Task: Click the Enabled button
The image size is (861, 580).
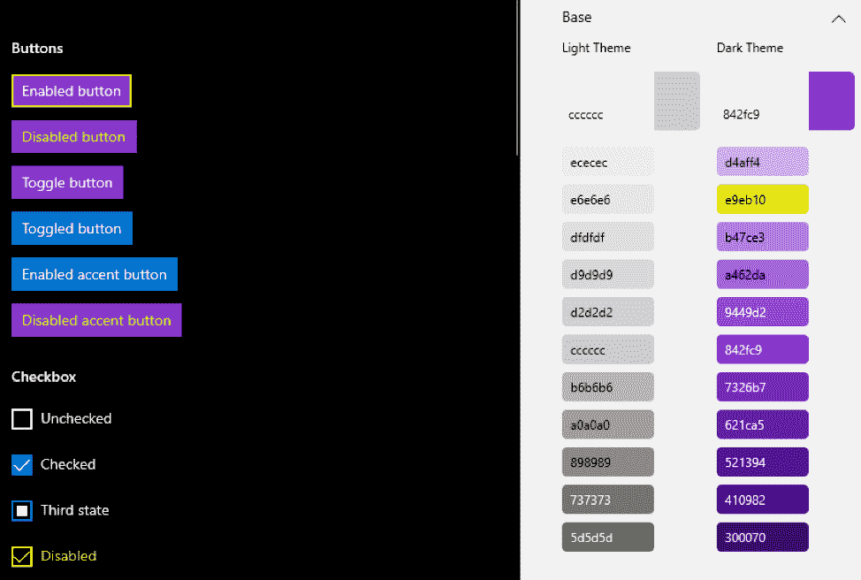Action: [70, 90]
